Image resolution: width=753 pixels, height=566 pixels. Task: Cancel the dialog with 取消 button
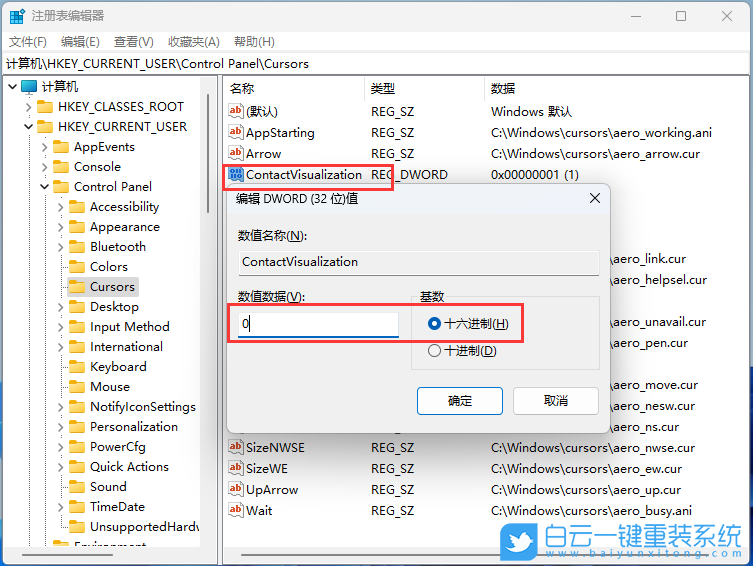(x=556, y=401)
